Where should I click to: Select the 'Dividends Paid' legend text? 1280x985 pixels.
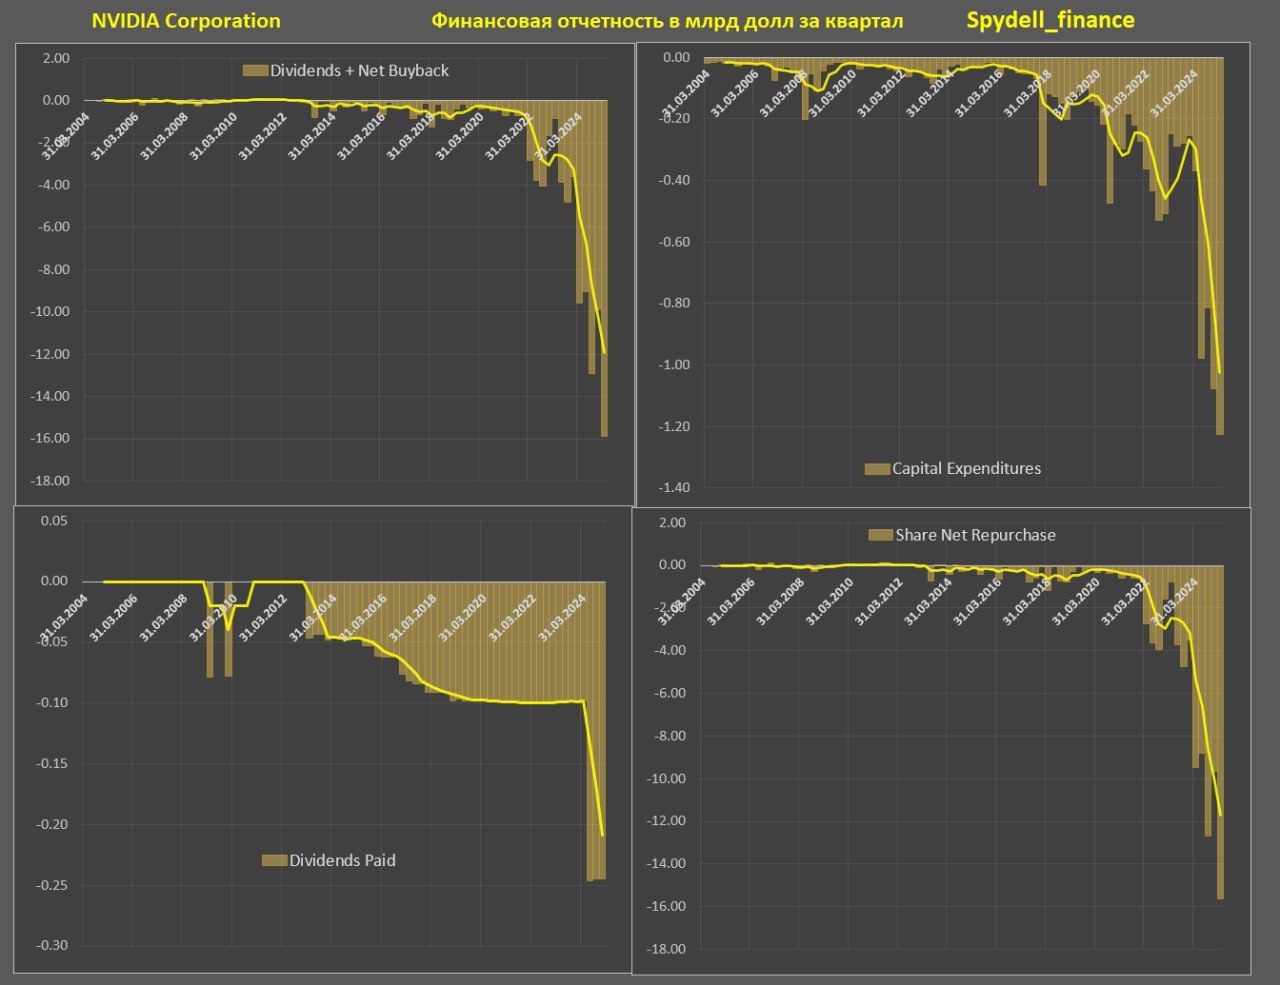pyautogui.click(x=342, y=861)
